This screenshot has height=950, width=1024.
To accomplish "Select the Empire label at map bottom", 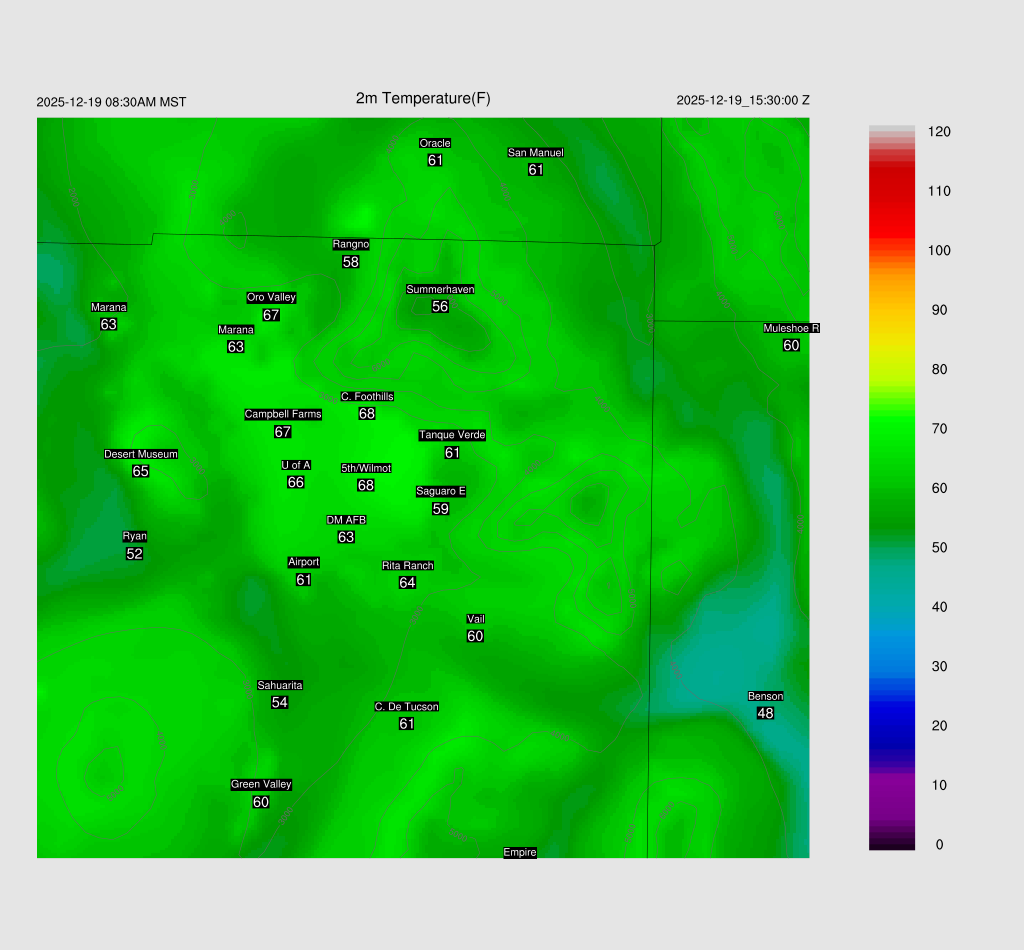I will (520, 853).
